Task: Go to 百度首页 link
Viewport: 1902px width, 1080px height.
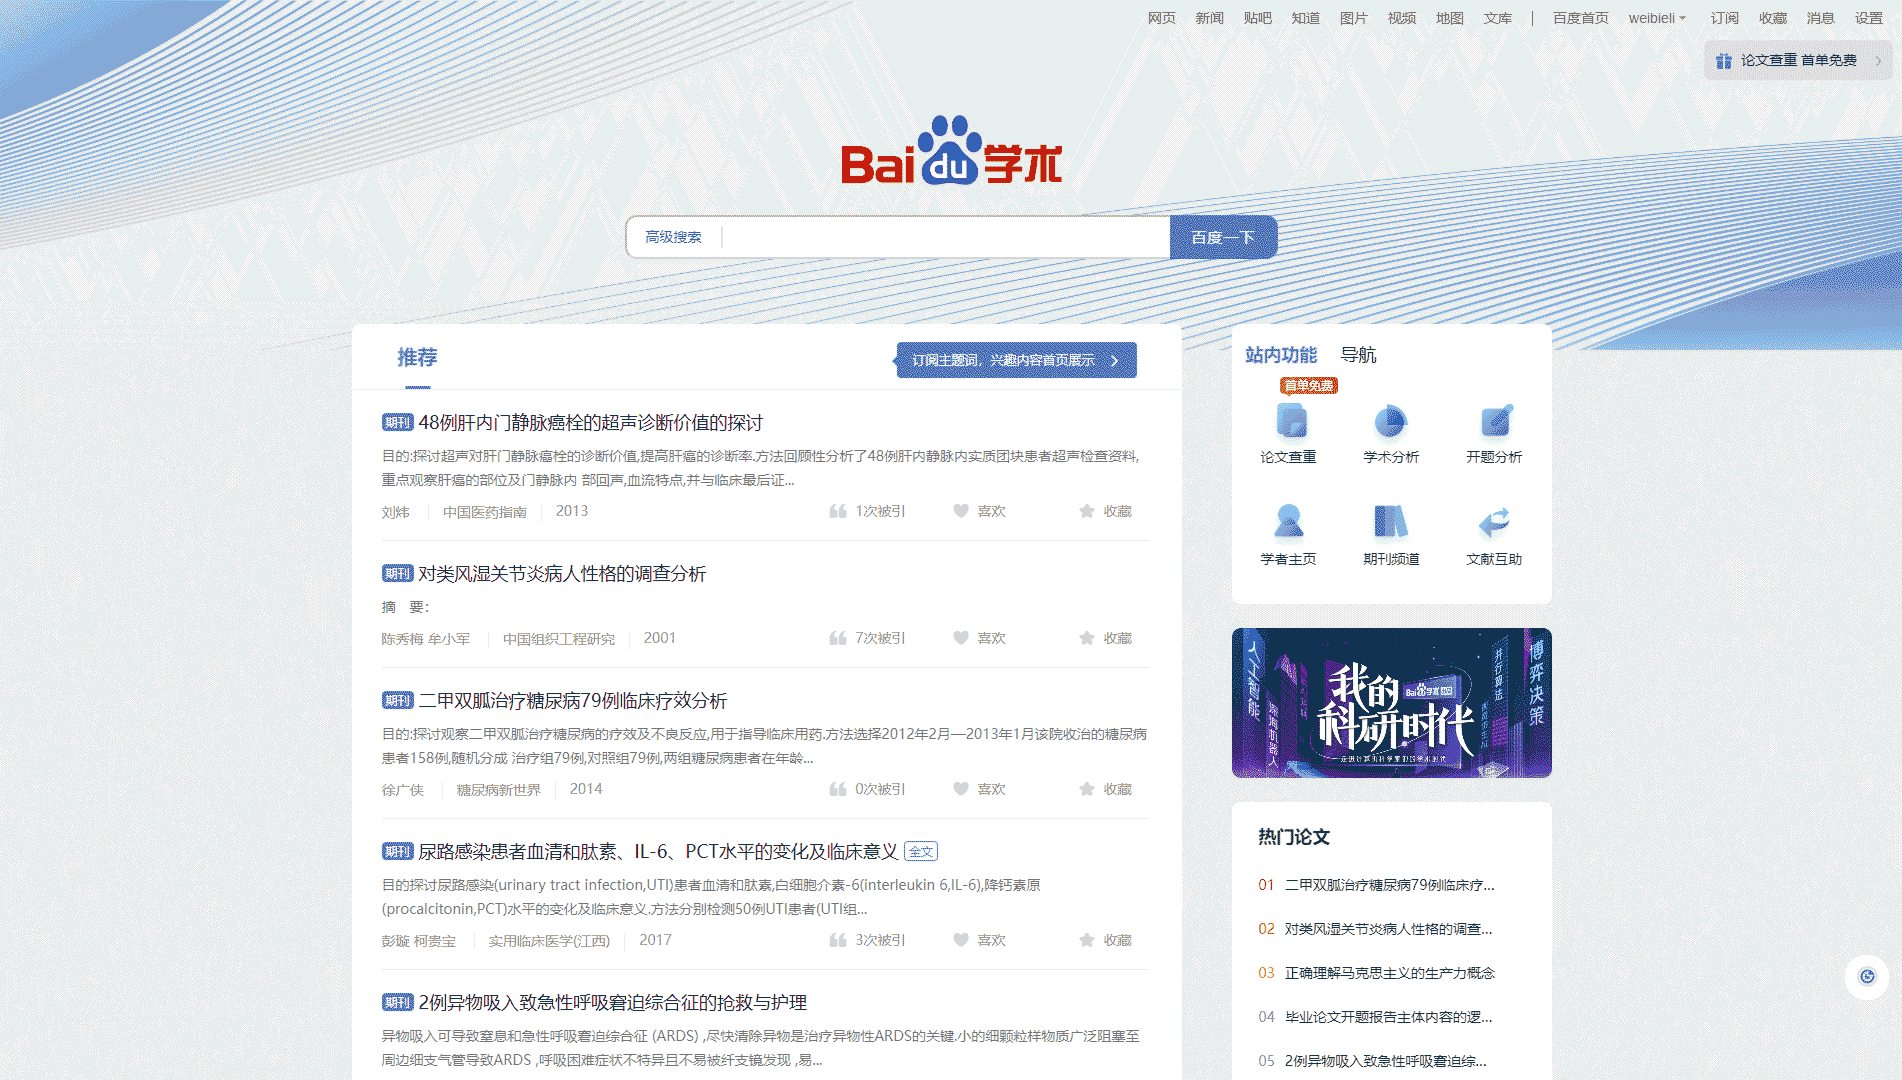Action: [x=1580, y=18]
